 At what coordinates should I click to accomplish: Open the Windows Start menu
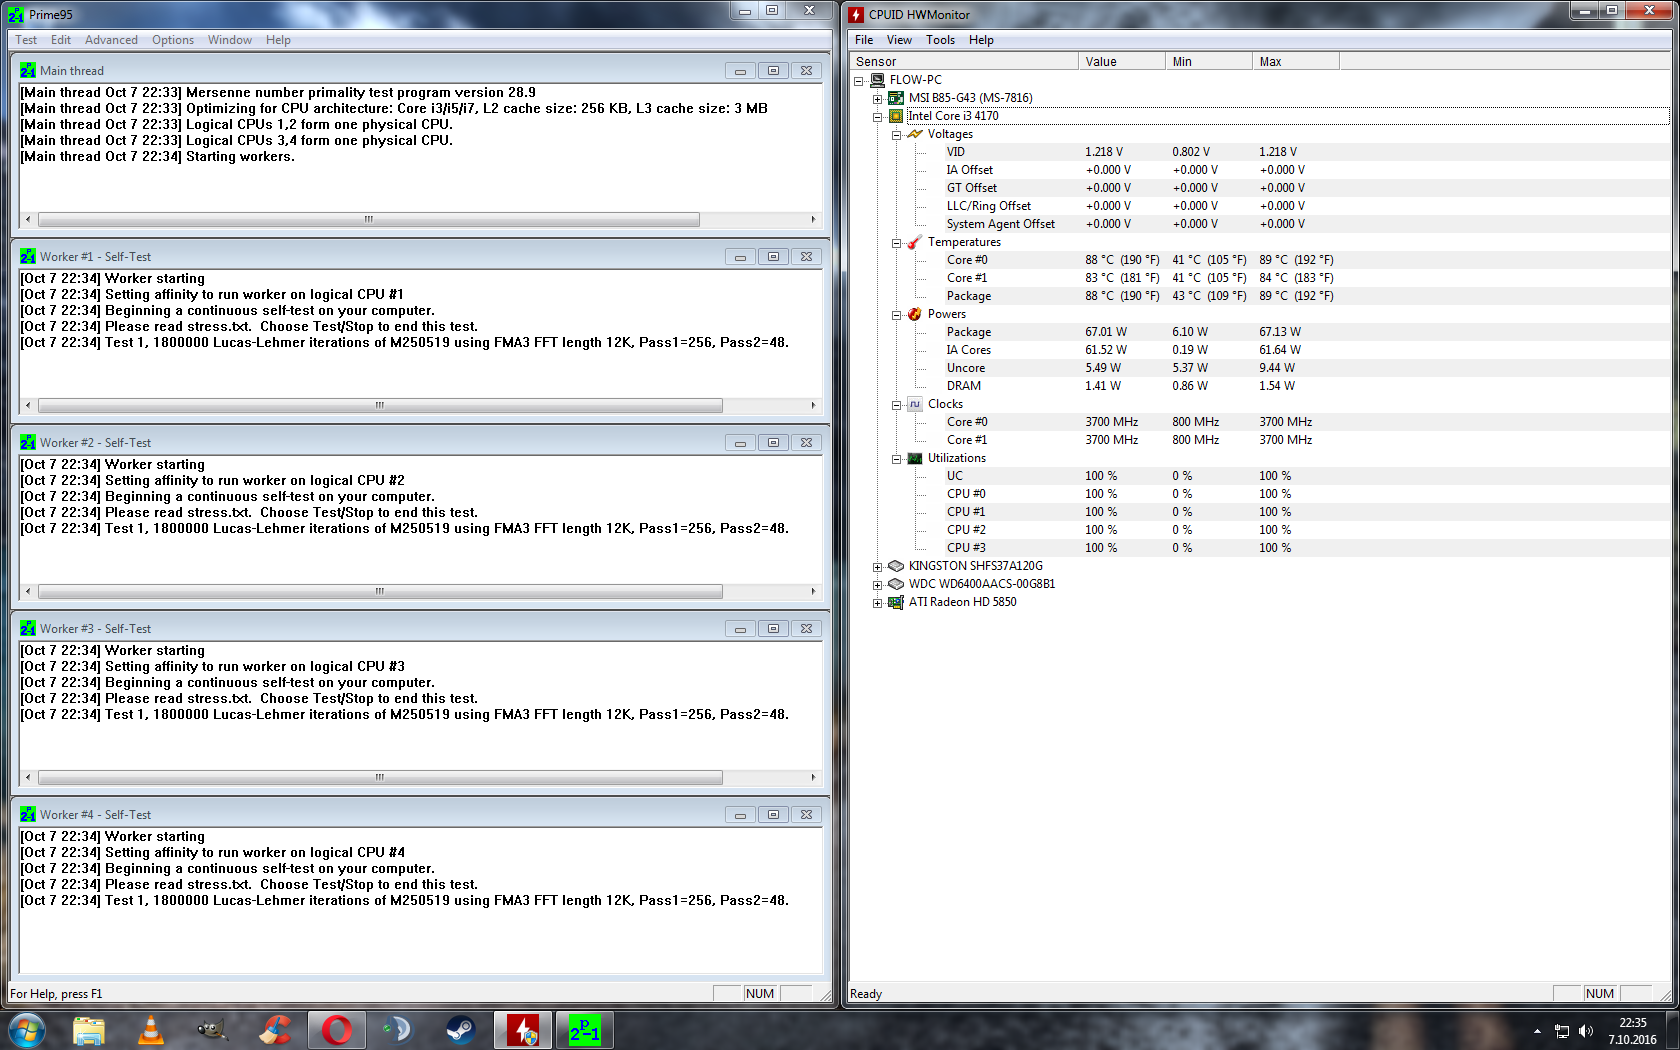27,1029
